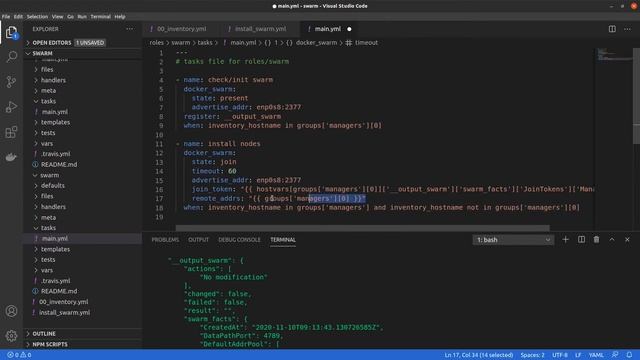The image size is (640, 360).
Task: Open the feedback icon in status bar
Action: [x=615, y=355]
